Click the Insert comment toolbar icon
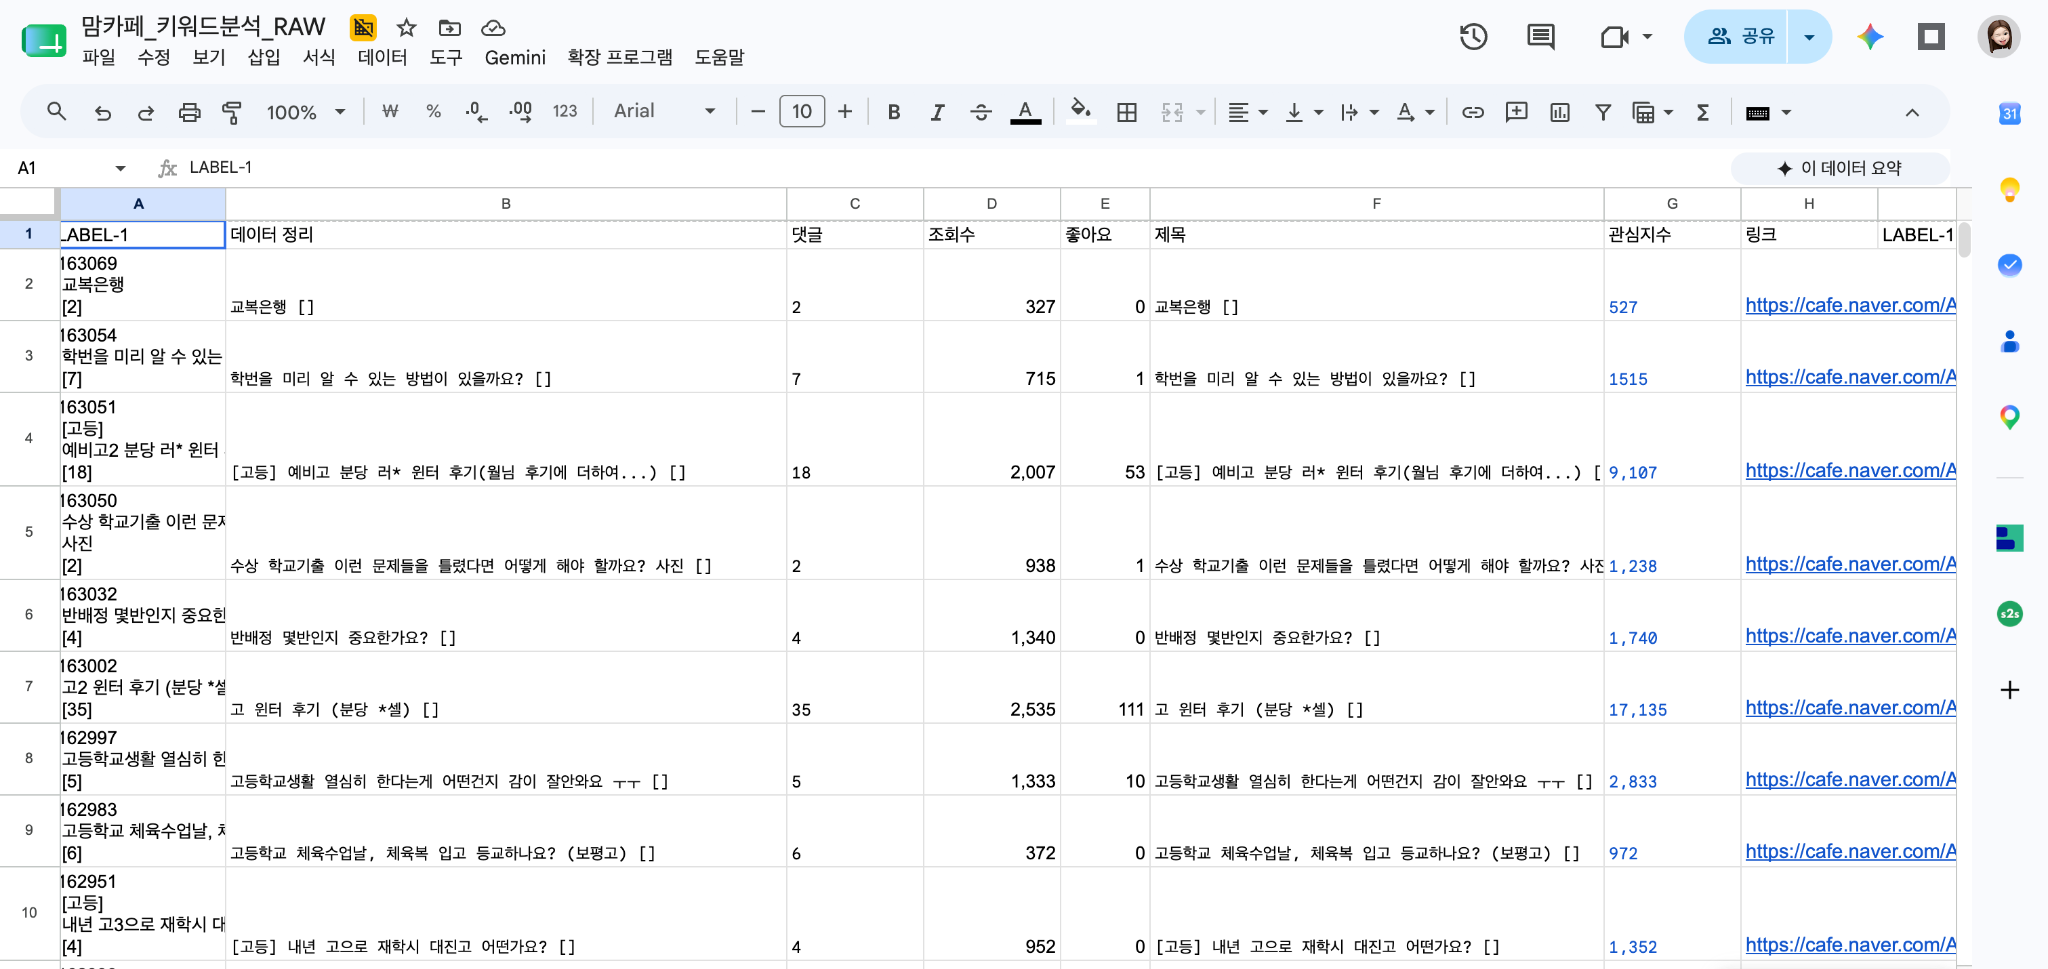 point(1516,112)
